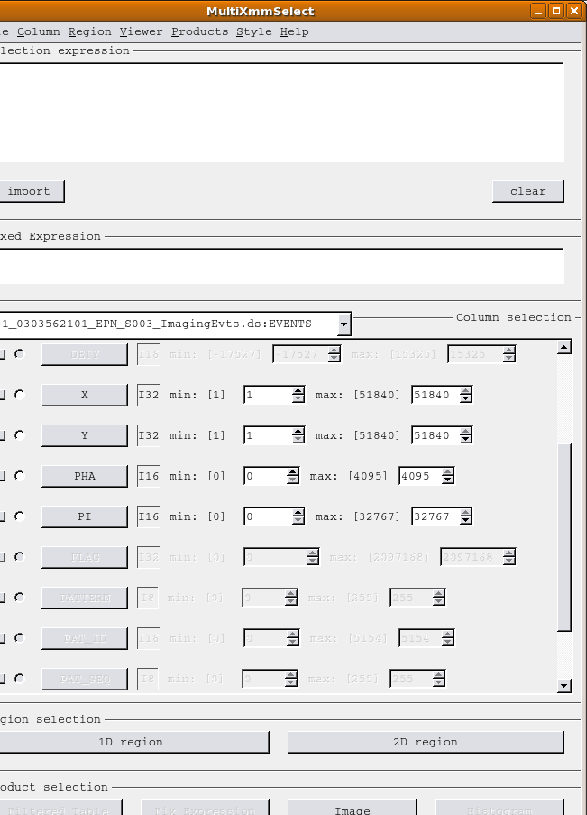Close the MultiXmmSelect window
Image resolution: width=587 pixels, height=815 pixels.
click(x=574, y=10)
